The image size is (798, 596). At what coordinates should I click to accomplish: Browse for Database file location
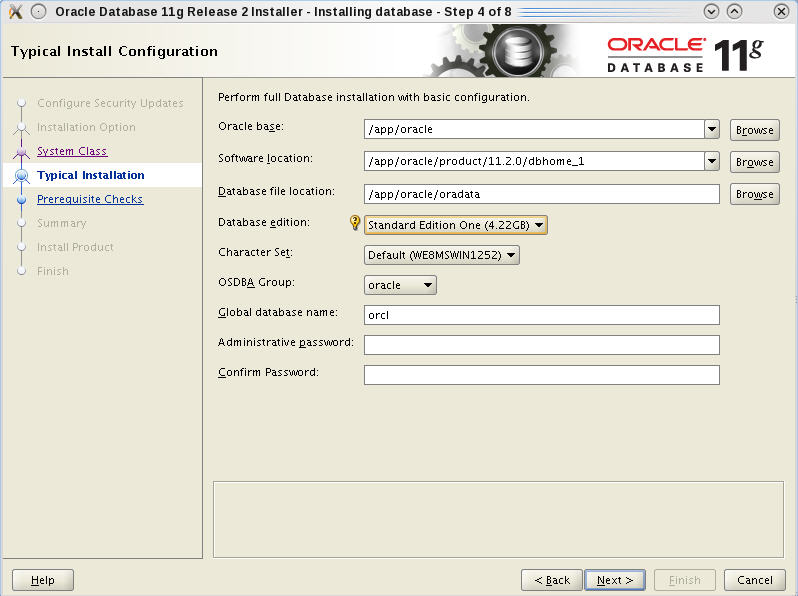point(754,194)
